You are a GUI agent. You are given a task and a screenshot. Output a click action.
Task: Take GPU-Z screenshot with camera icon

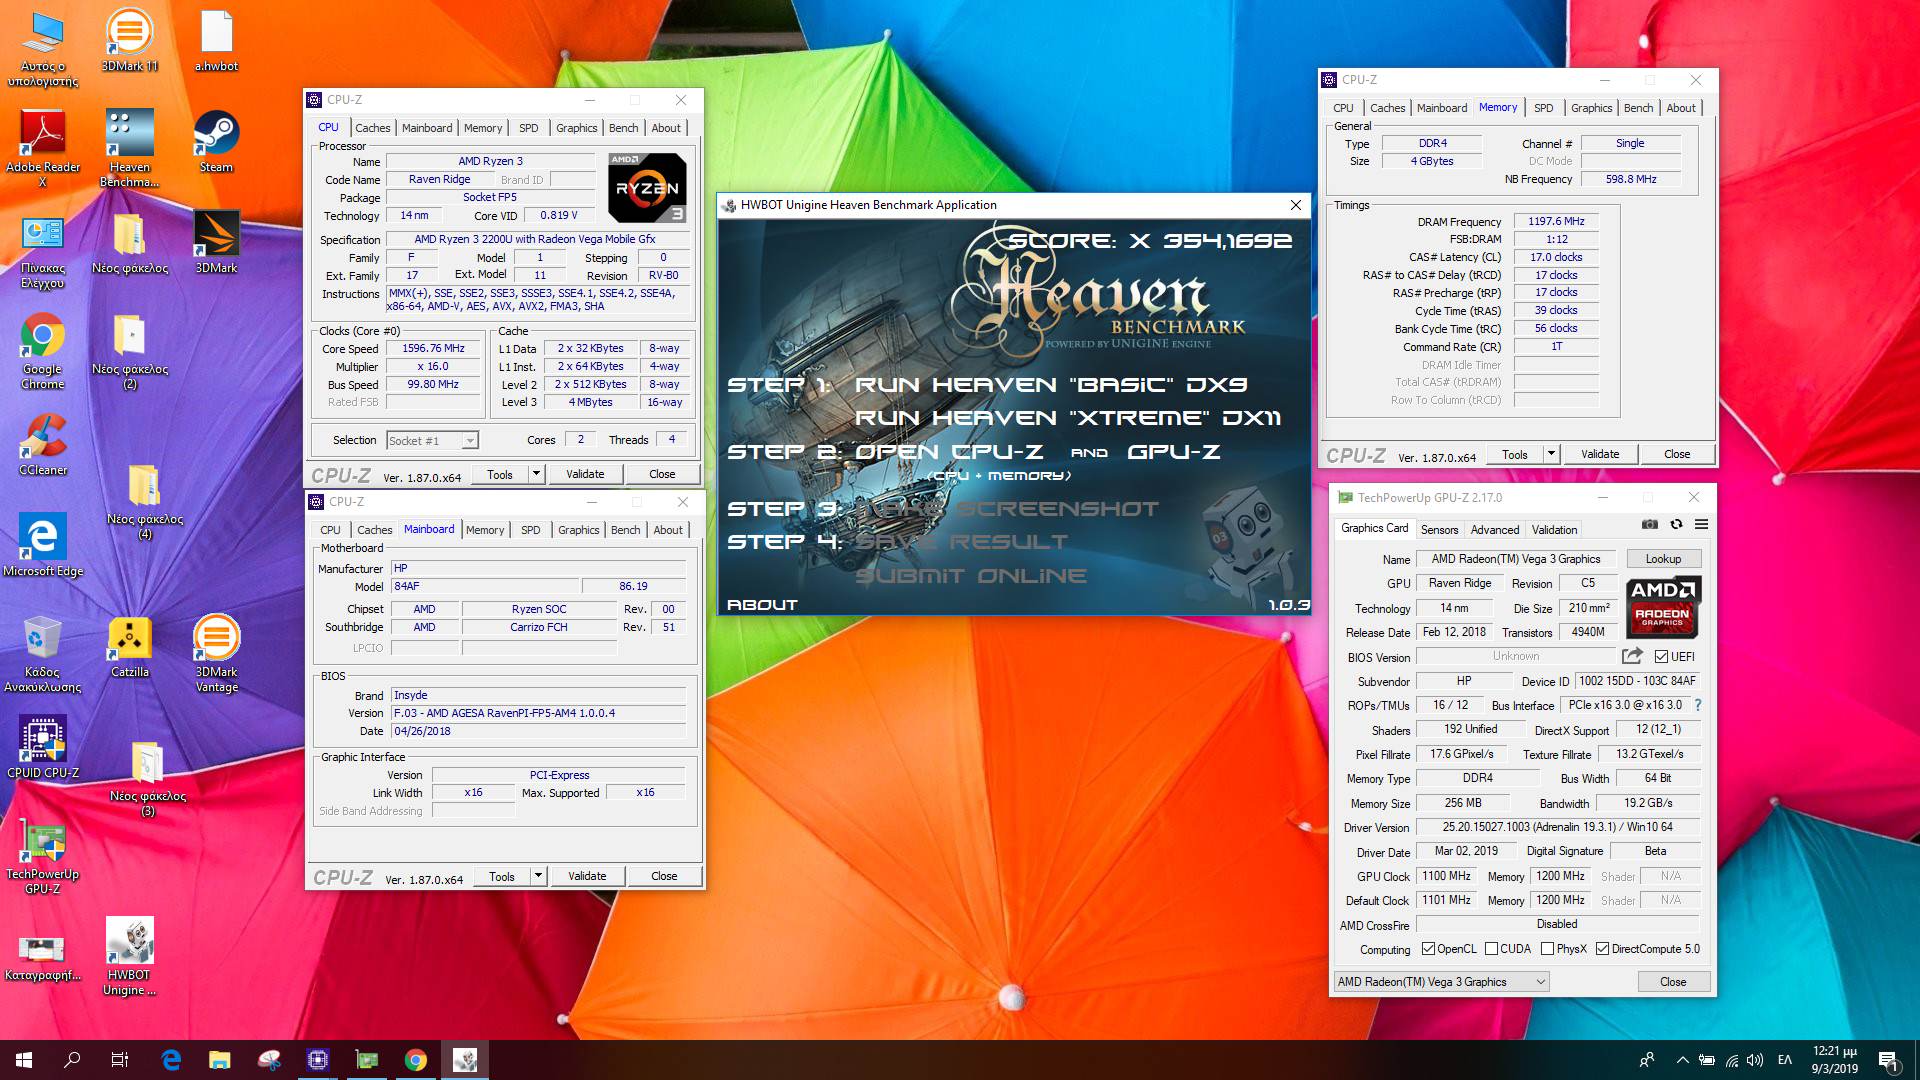1650,524
